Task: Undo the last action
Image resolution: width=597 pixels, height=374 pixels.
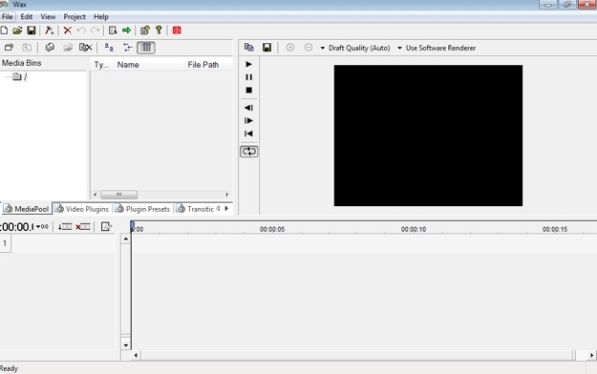Action: [x=81, y=30]
